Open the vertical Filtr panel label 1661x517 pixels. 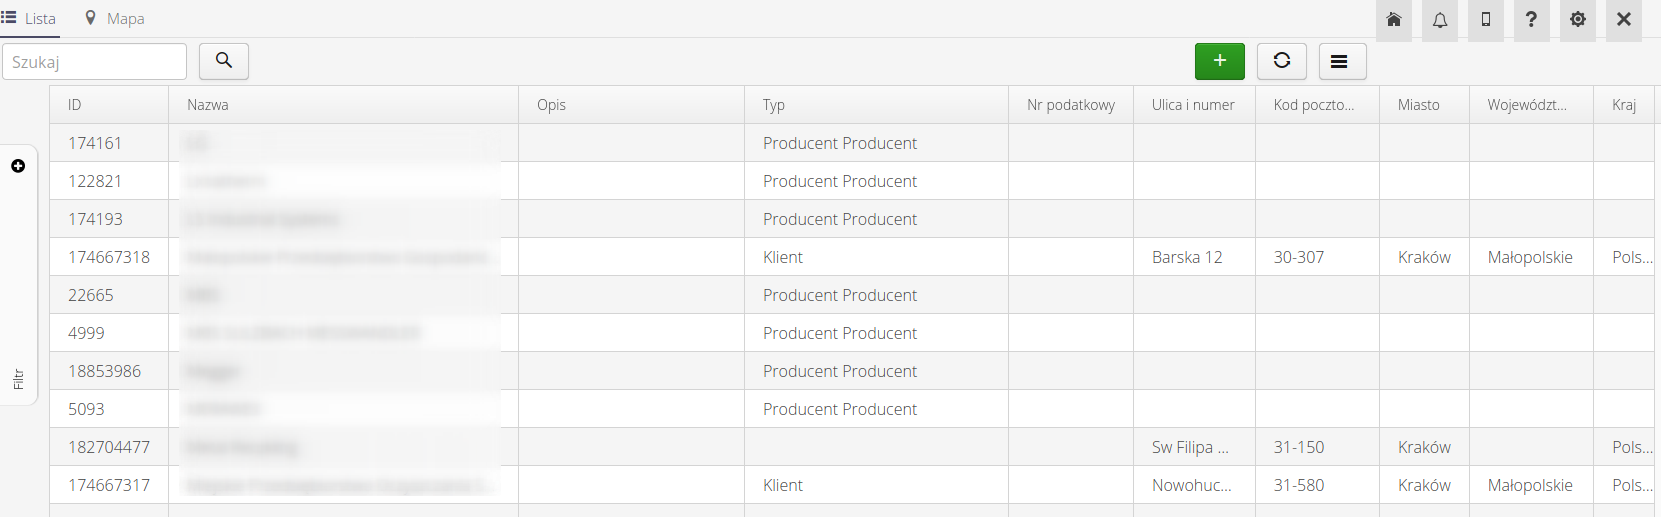18,379
